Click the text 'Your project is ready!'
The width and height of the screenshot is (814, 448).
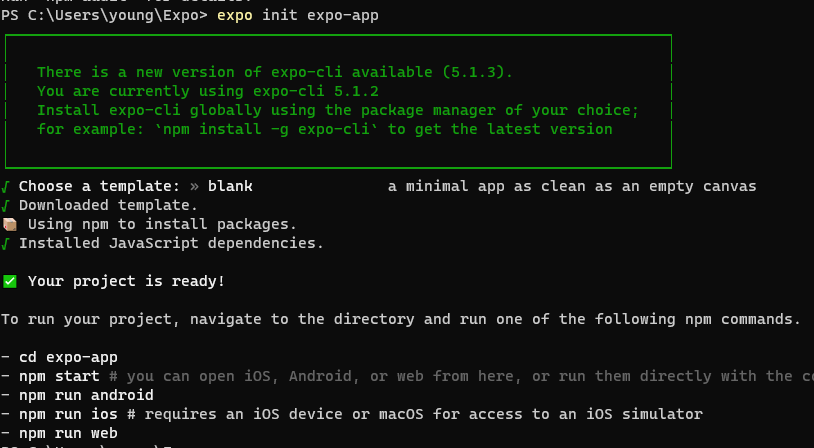click(x=126, y=281)
